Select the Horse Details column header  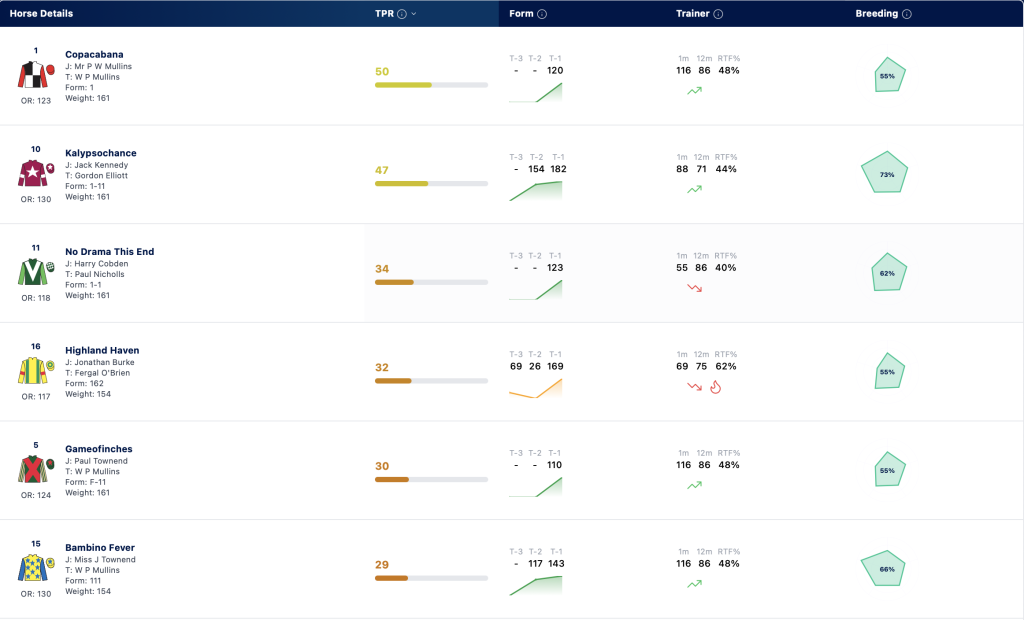[41, 14]
